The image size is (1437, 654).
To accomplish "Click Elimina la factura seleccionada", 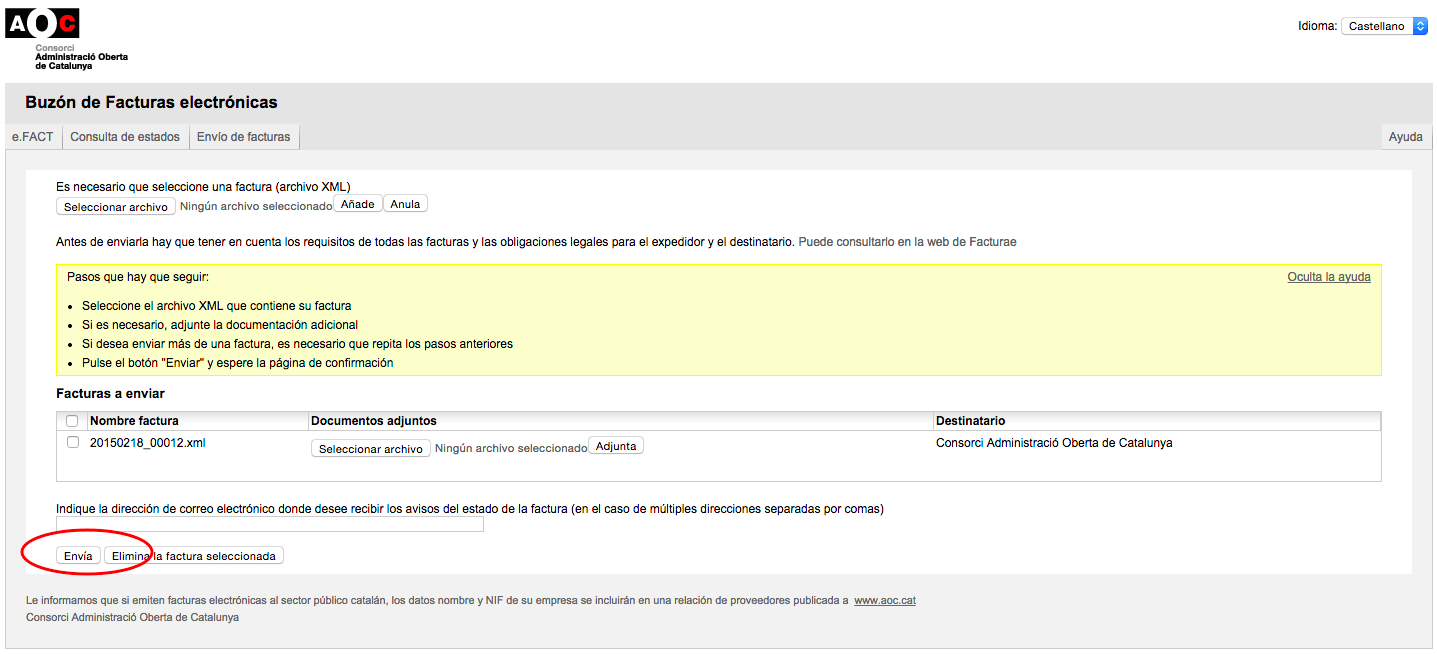I will (x=195, y=555).
